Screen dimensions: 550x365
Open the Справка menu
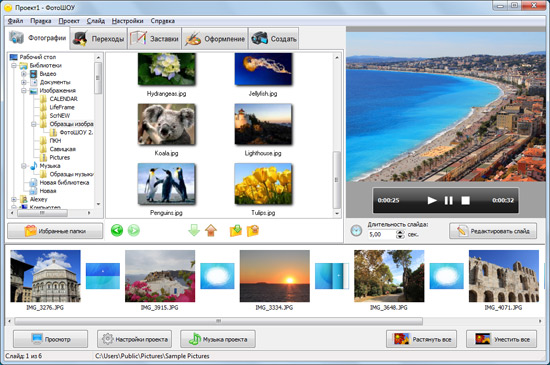(162, 21)
